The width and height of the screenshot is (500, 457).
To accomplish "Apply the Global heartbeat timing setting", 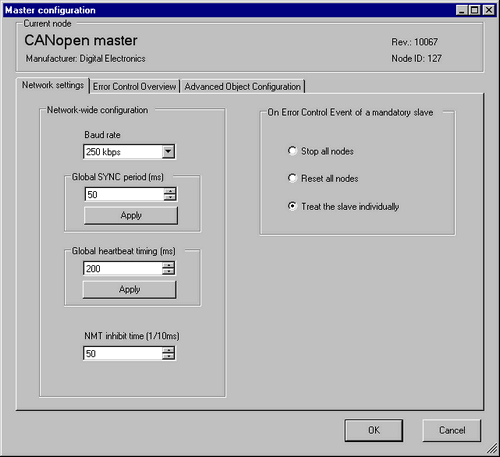I will click(129, 289).
